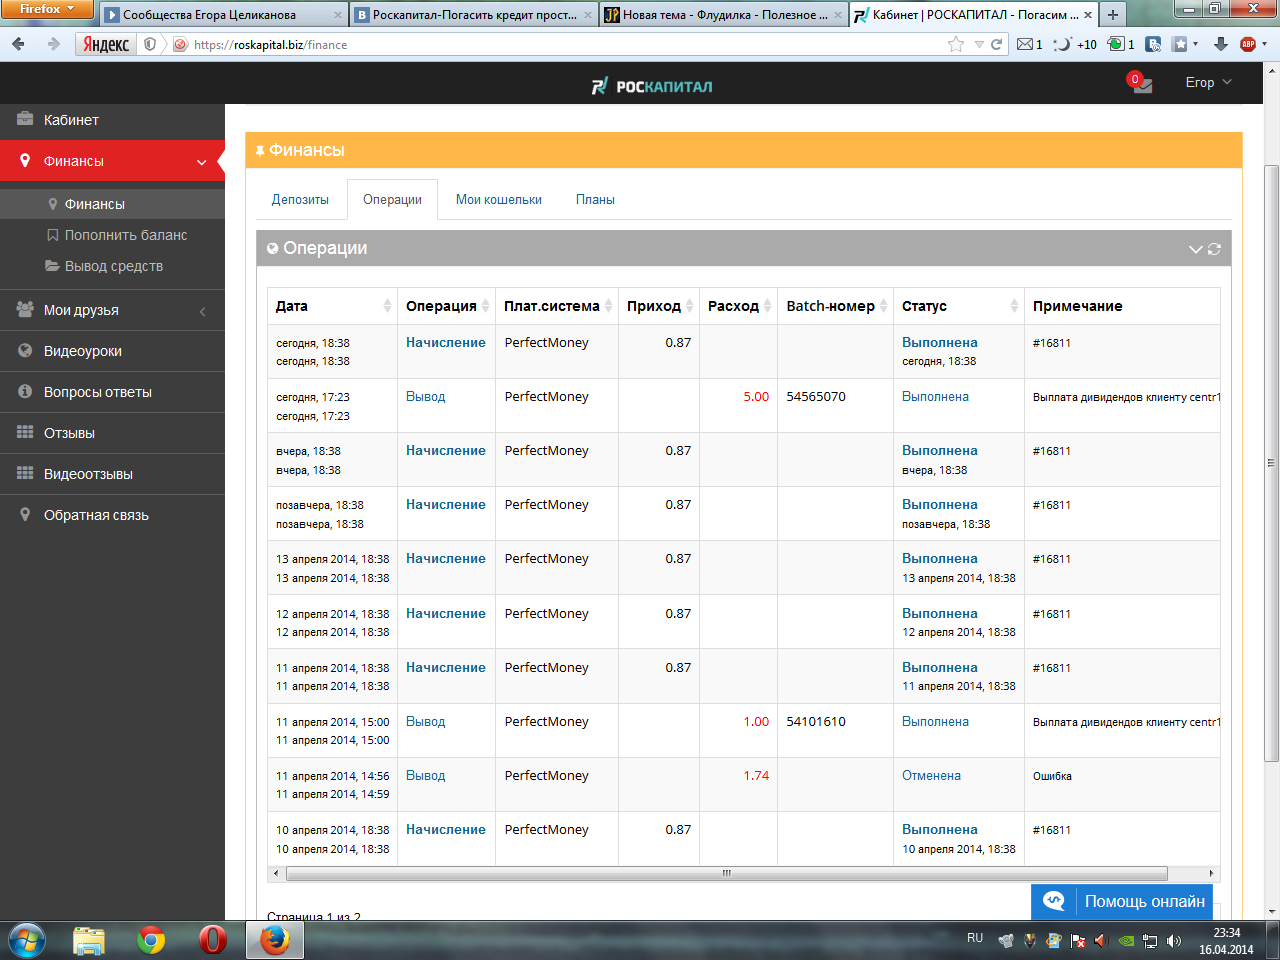
Task: Click the browser reload page icon
Action: (x=996, y=44)
